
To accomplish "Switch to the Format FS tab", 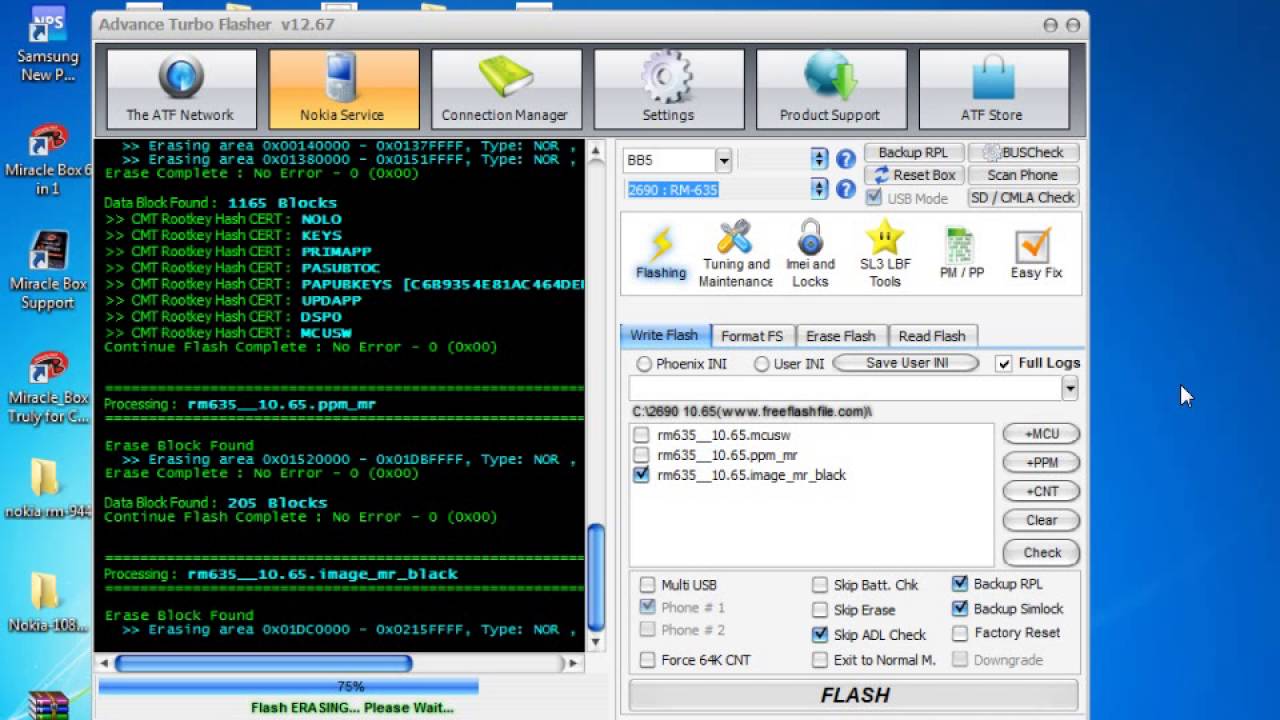I will (752, 336).
